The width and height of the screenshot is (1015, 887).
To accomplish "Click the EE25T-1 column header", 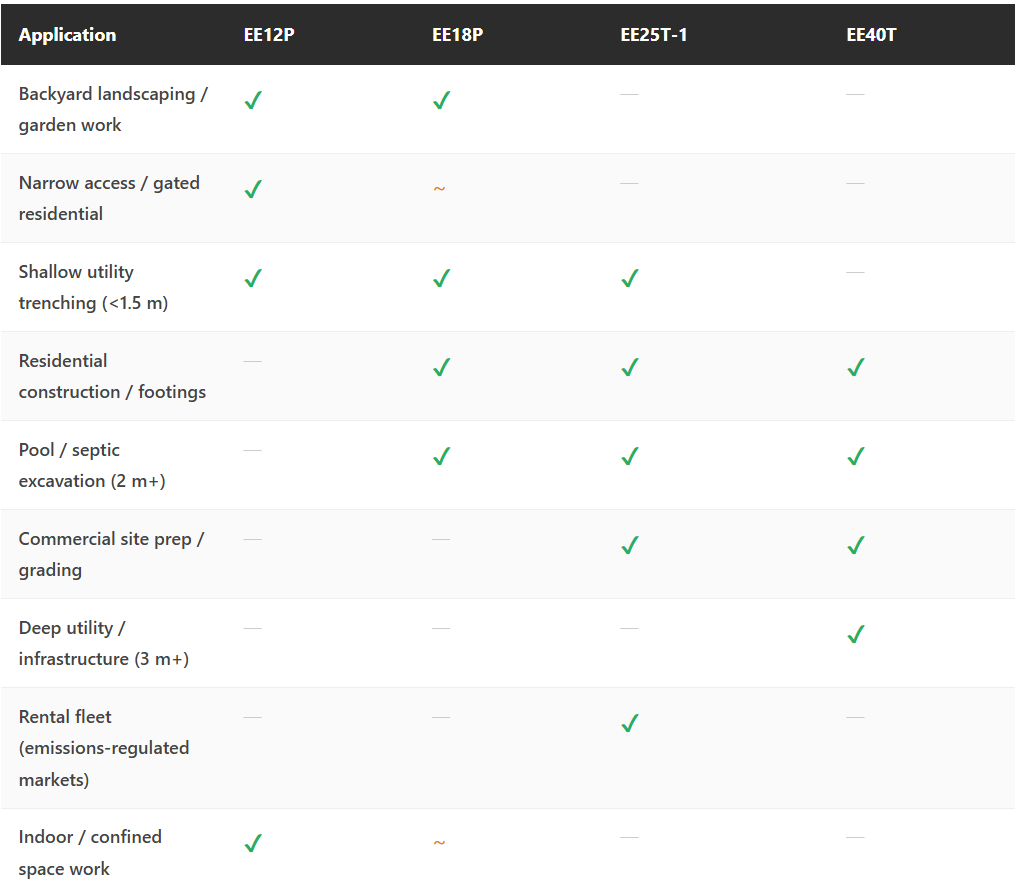I will pyautogui.click(x=654, y=35).
